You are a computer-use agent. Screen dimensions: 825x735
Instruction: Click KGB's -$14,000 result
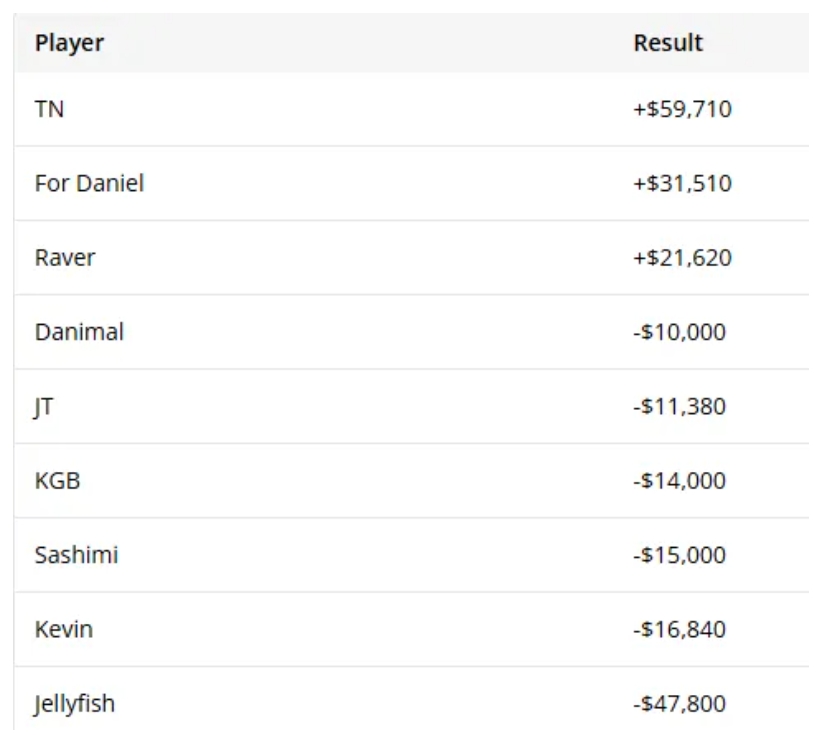tap(679, 481)
